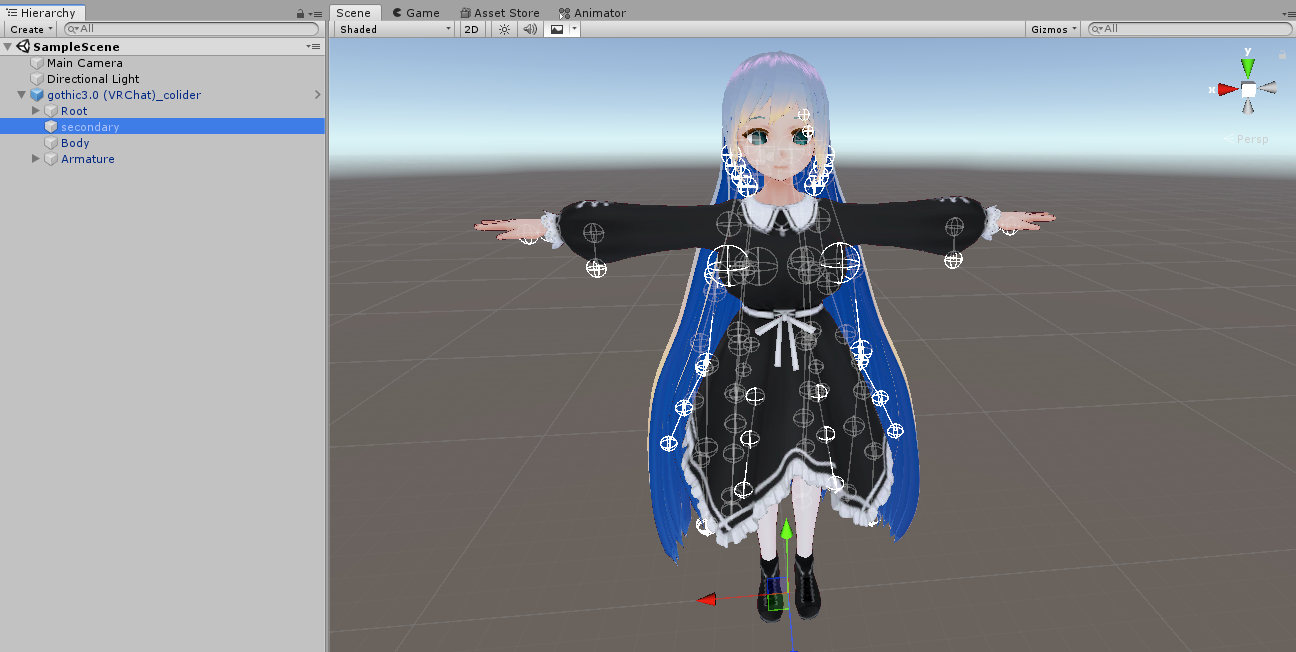Click green Y move handle arrow
Screen dimensions: 1296x652
(787, 529)
